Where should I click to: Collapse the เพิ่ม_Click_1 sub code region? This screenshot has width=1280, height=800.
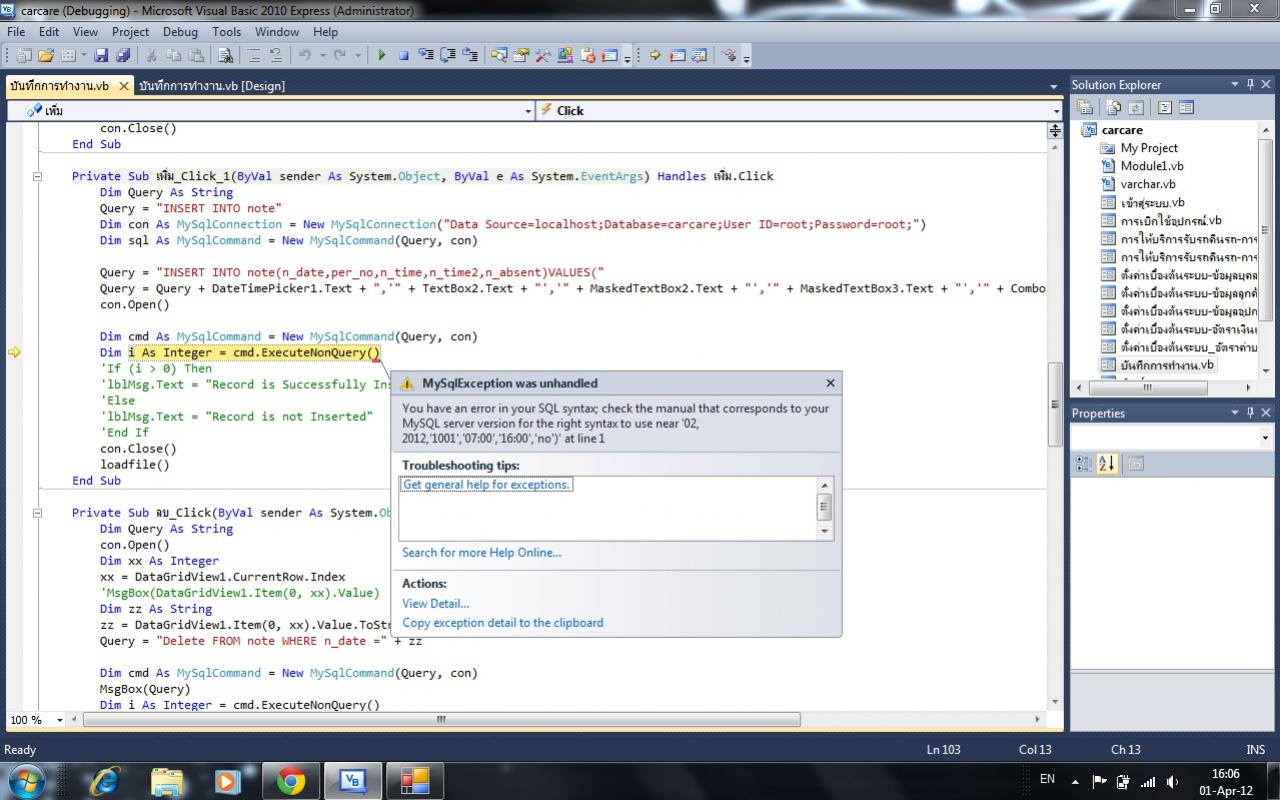pyautogui.click(x=38, y=176)
